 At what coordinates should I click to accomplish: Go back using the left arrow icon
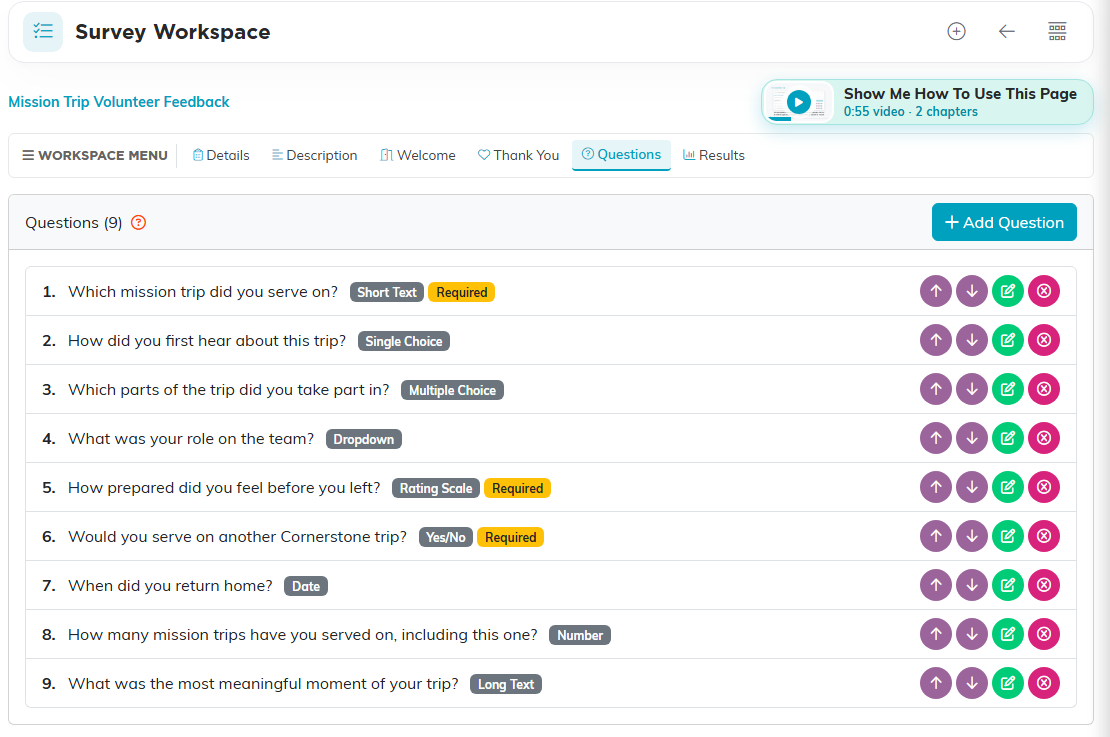[x=1007, y=31]
